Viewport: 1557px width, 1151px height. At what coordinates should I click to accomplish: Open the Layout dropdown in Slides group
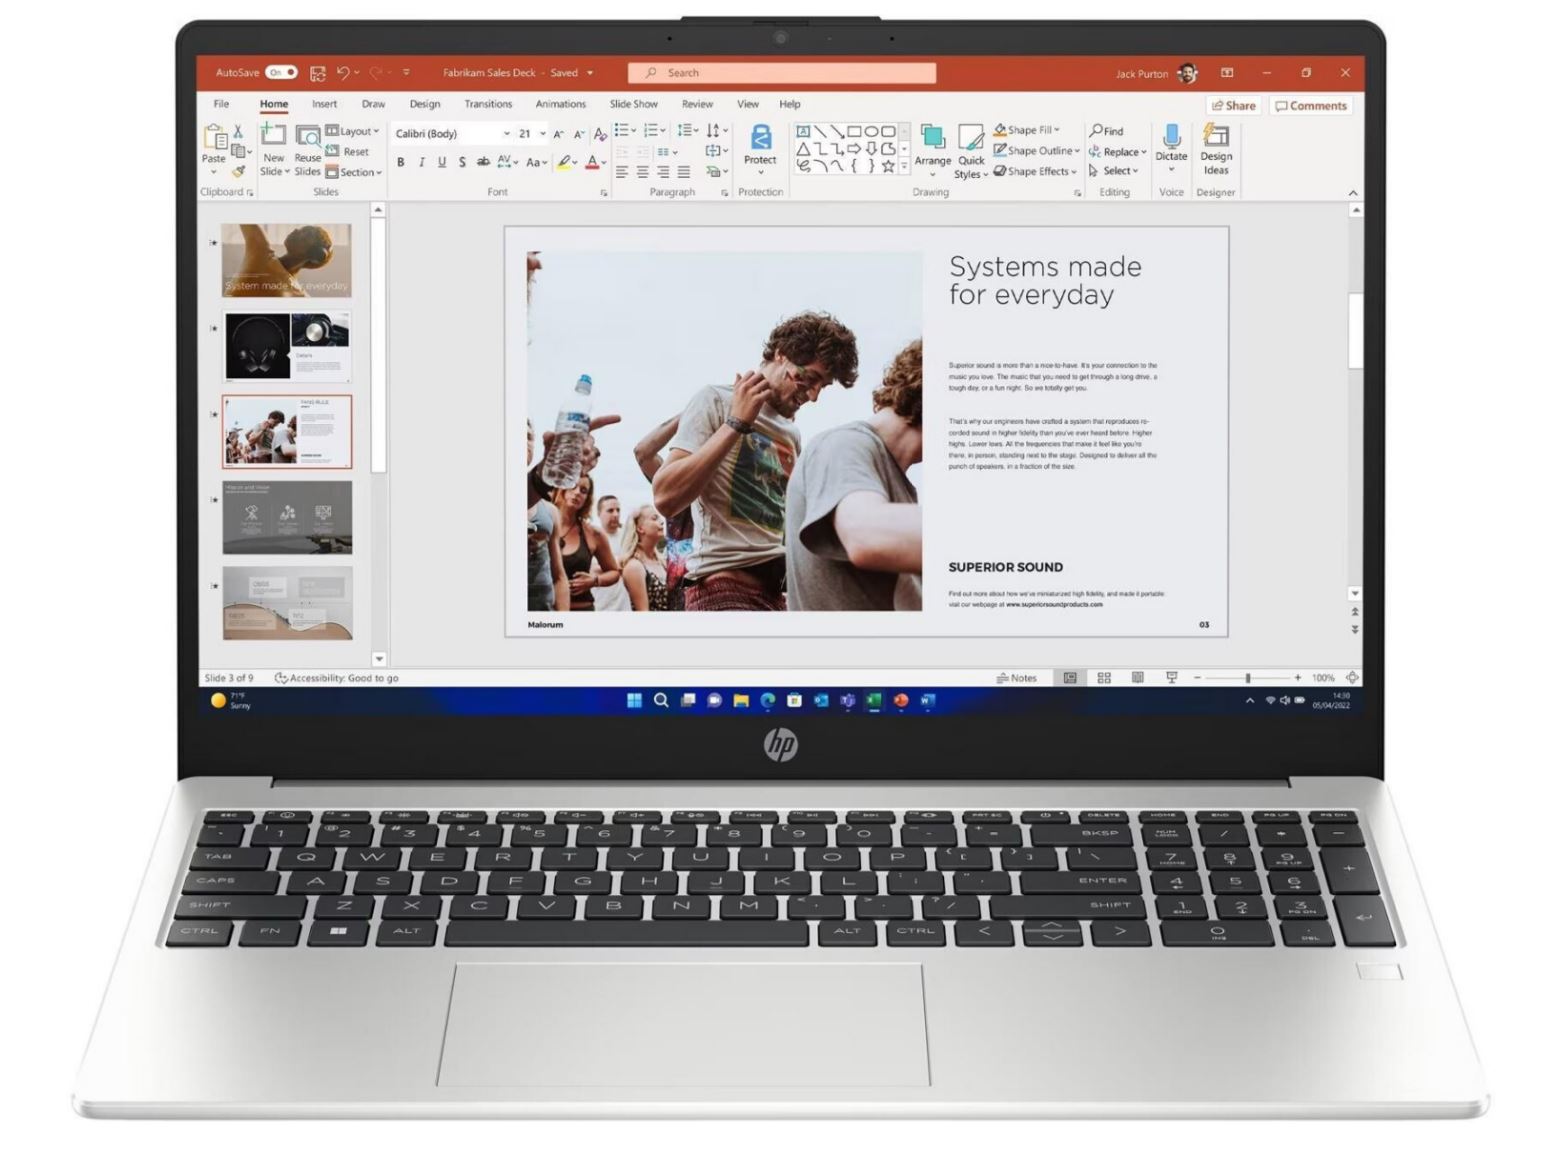[x=356, y=130]
